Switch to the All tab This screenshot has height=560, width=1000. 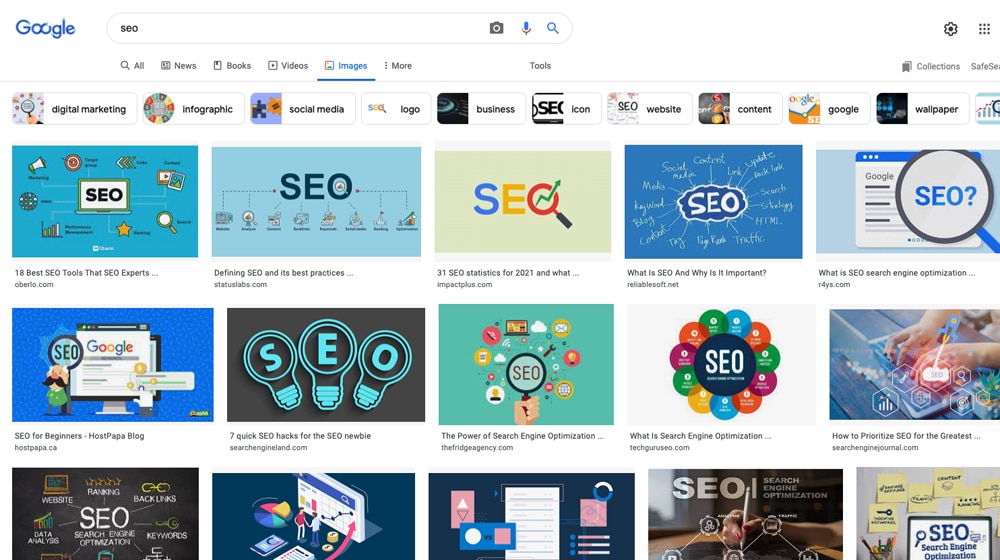coord(133,66)
